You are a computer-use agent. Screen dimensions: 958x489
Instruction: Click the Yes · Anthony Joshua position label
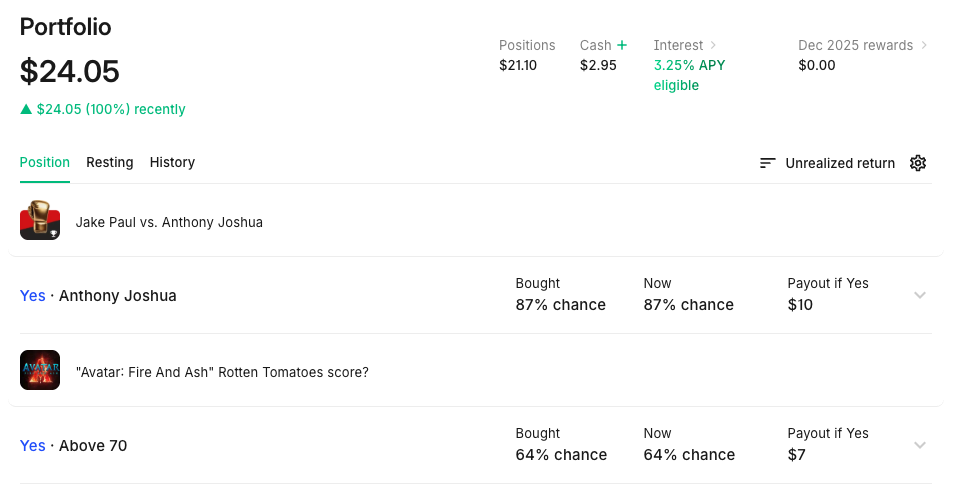pyautogui.click(x=98, y=296)
